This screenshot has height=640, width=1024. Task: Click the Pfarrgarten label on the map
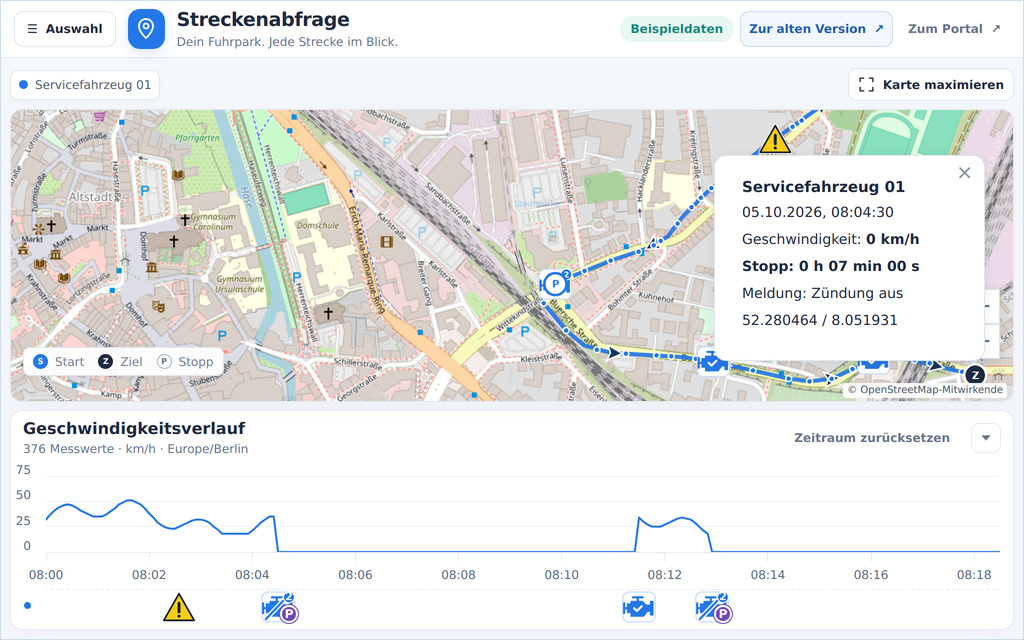tap(198, 138)
